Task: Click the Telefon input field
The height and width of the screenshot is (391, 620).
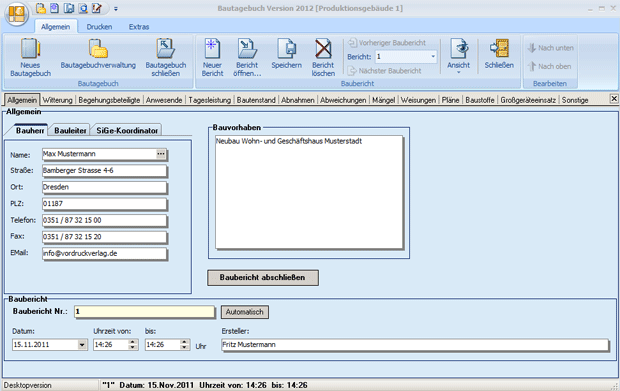Action: (x=104, y=221)
